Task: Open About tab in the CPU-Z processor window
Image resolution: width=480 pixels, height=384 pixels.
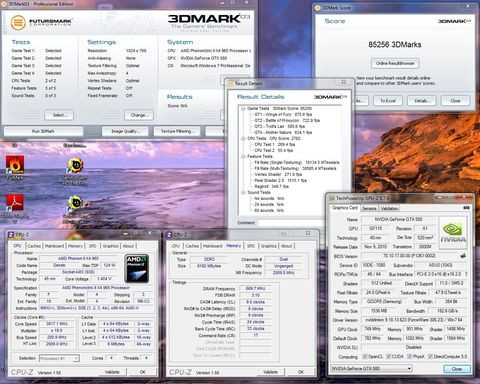Action: 128,246
